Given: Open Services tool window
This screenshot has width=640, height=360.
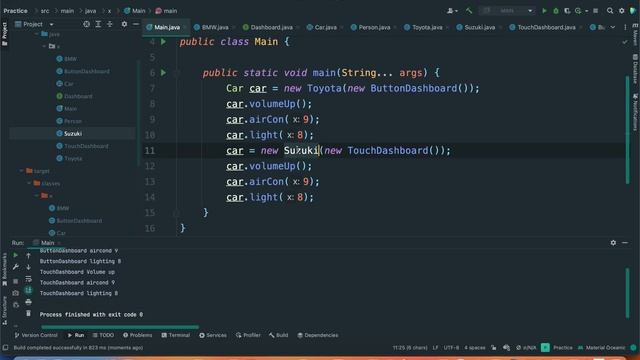Looking at the screenshot, I should click(213, 335).
